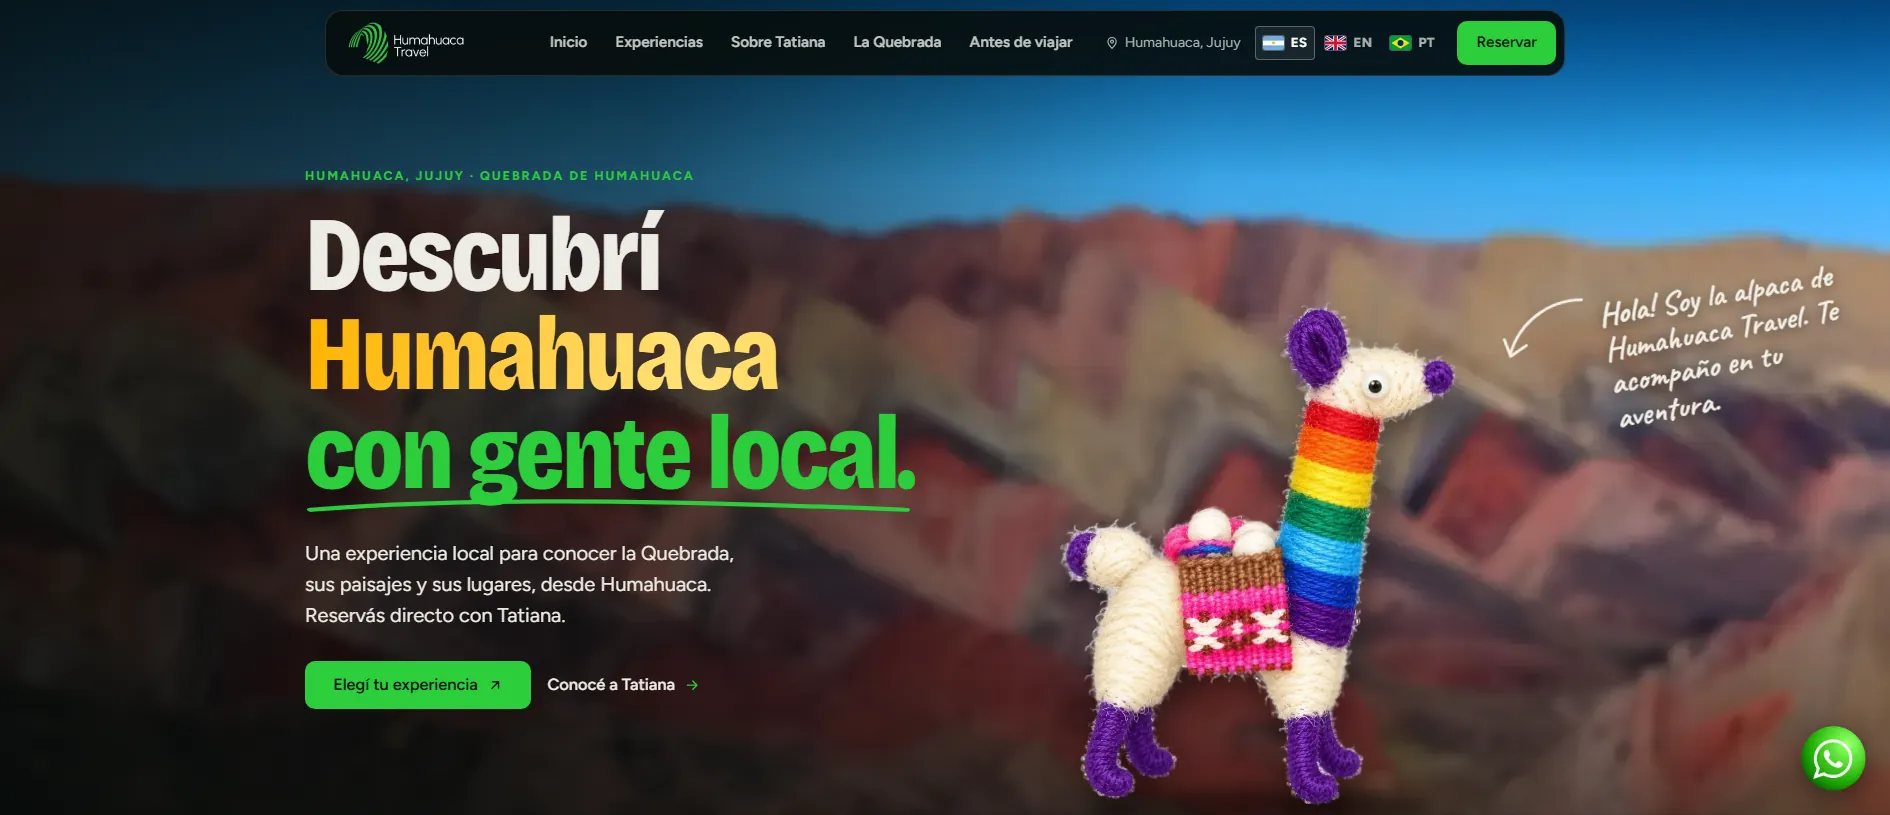
Task: Click the UK flag icon
Action: pyautogui.click(x=1335, y=43)
